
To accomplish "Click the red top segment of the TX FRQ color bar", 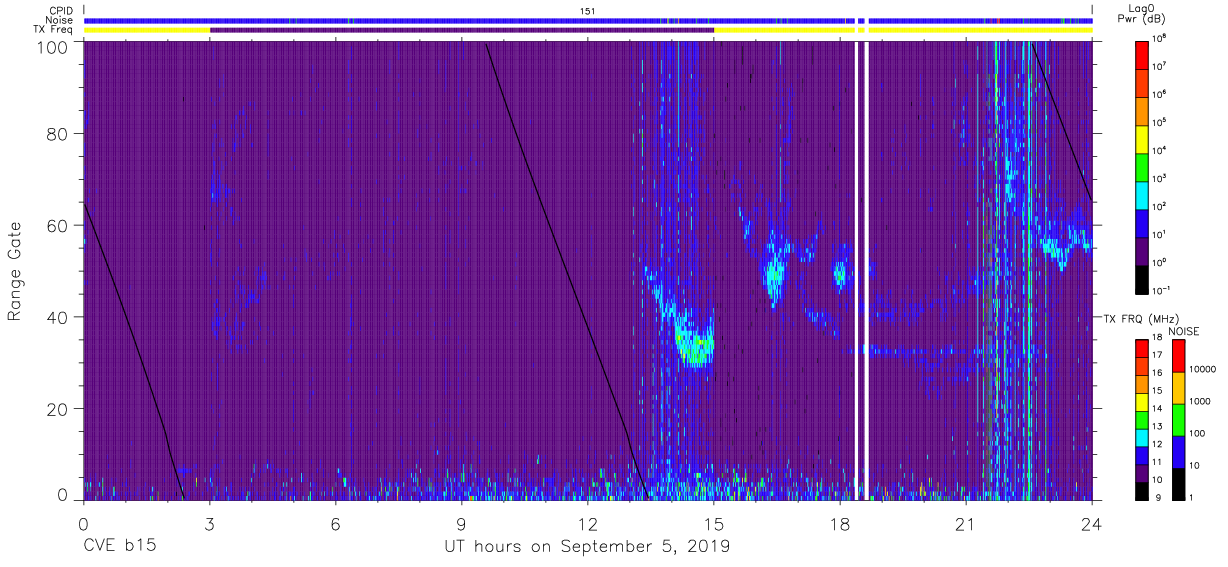I will pos(1142,348).
